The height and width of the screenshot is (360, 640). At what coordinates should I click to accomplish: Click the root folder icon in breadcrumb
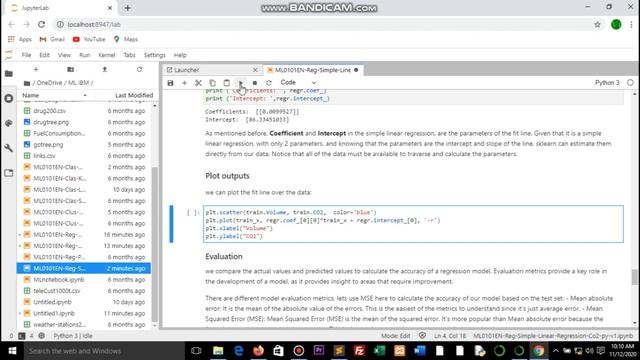pyautogui.click(x=27, y=83)
